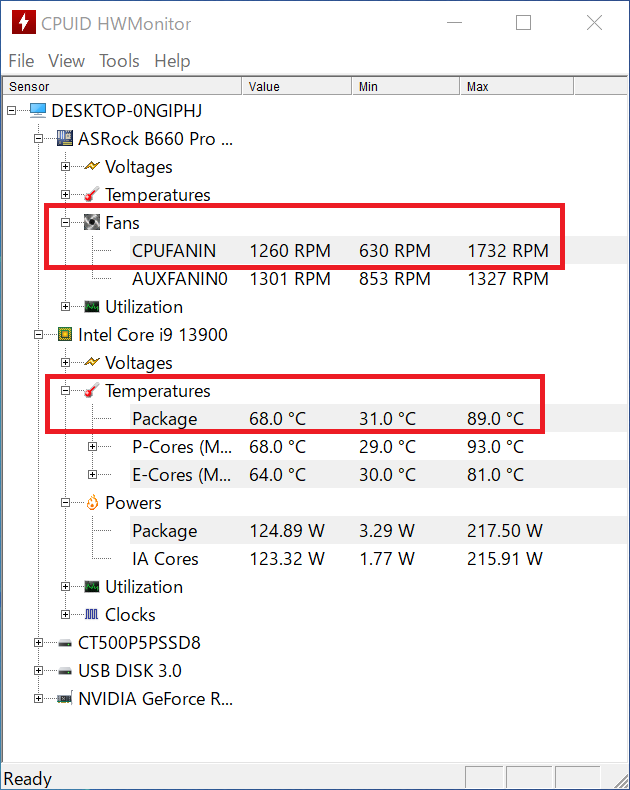Viewport: 630px width, 790px height.
Task: Click the 64.0 °C E-Cores value
Action: point(278,474)
